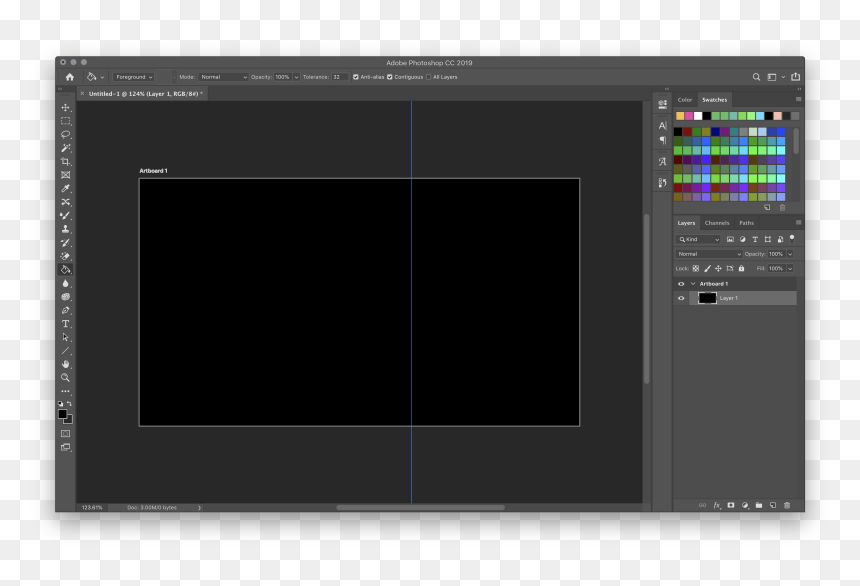
Task: Open the tool preset picker arrow
Action: [x=103, y=77]
